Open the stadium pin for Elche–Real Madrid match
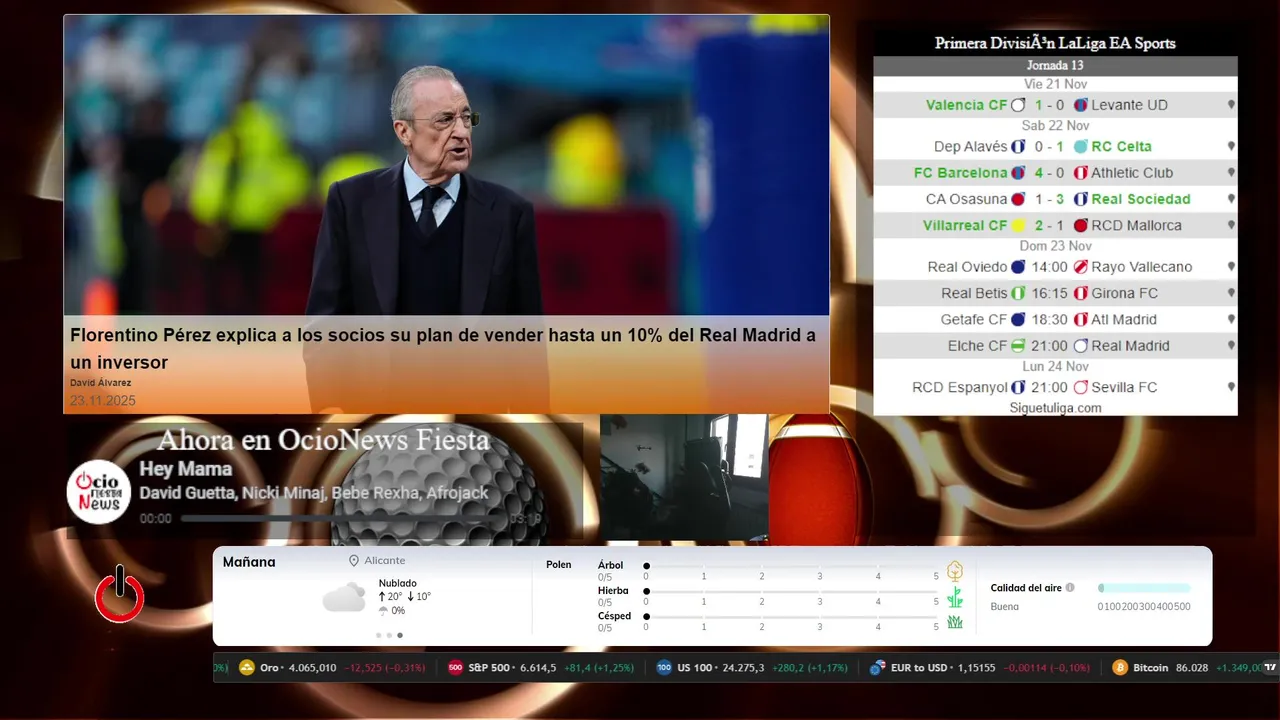Viewport: 1280px width, 720px height. [x=1231, y=346]
